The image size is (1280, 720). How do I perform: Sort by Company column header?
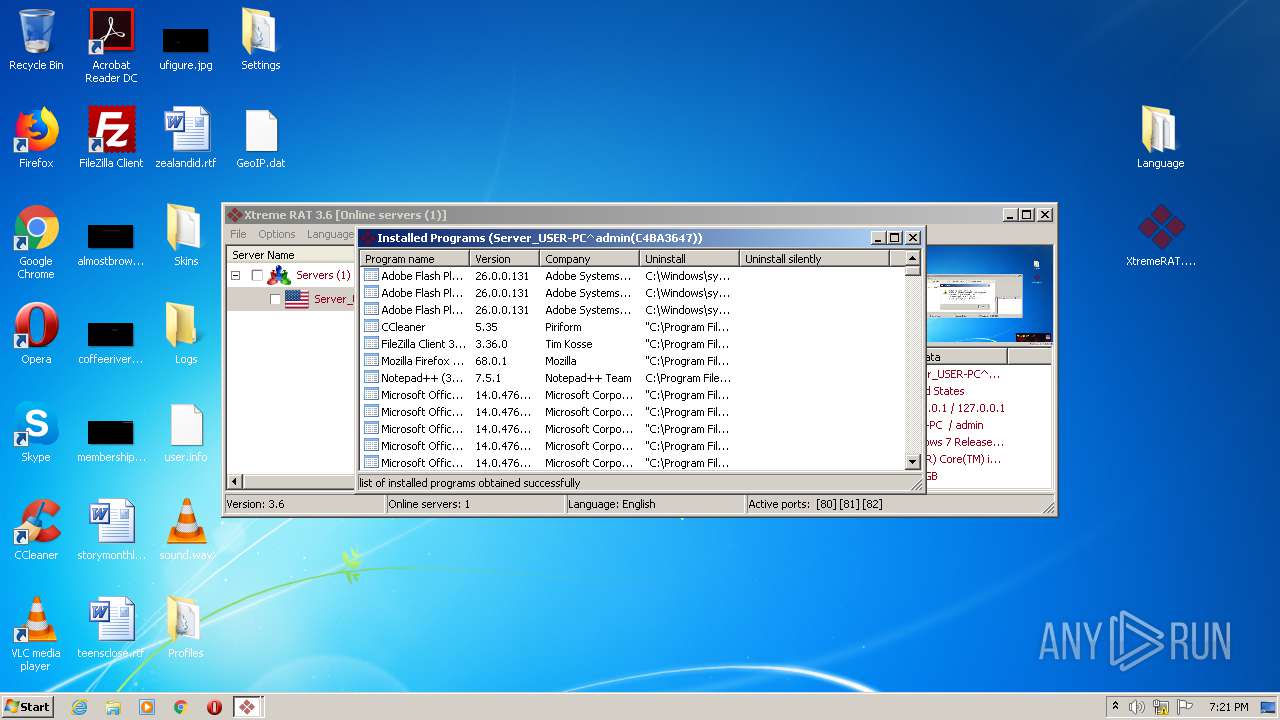[x=589, y=258]
